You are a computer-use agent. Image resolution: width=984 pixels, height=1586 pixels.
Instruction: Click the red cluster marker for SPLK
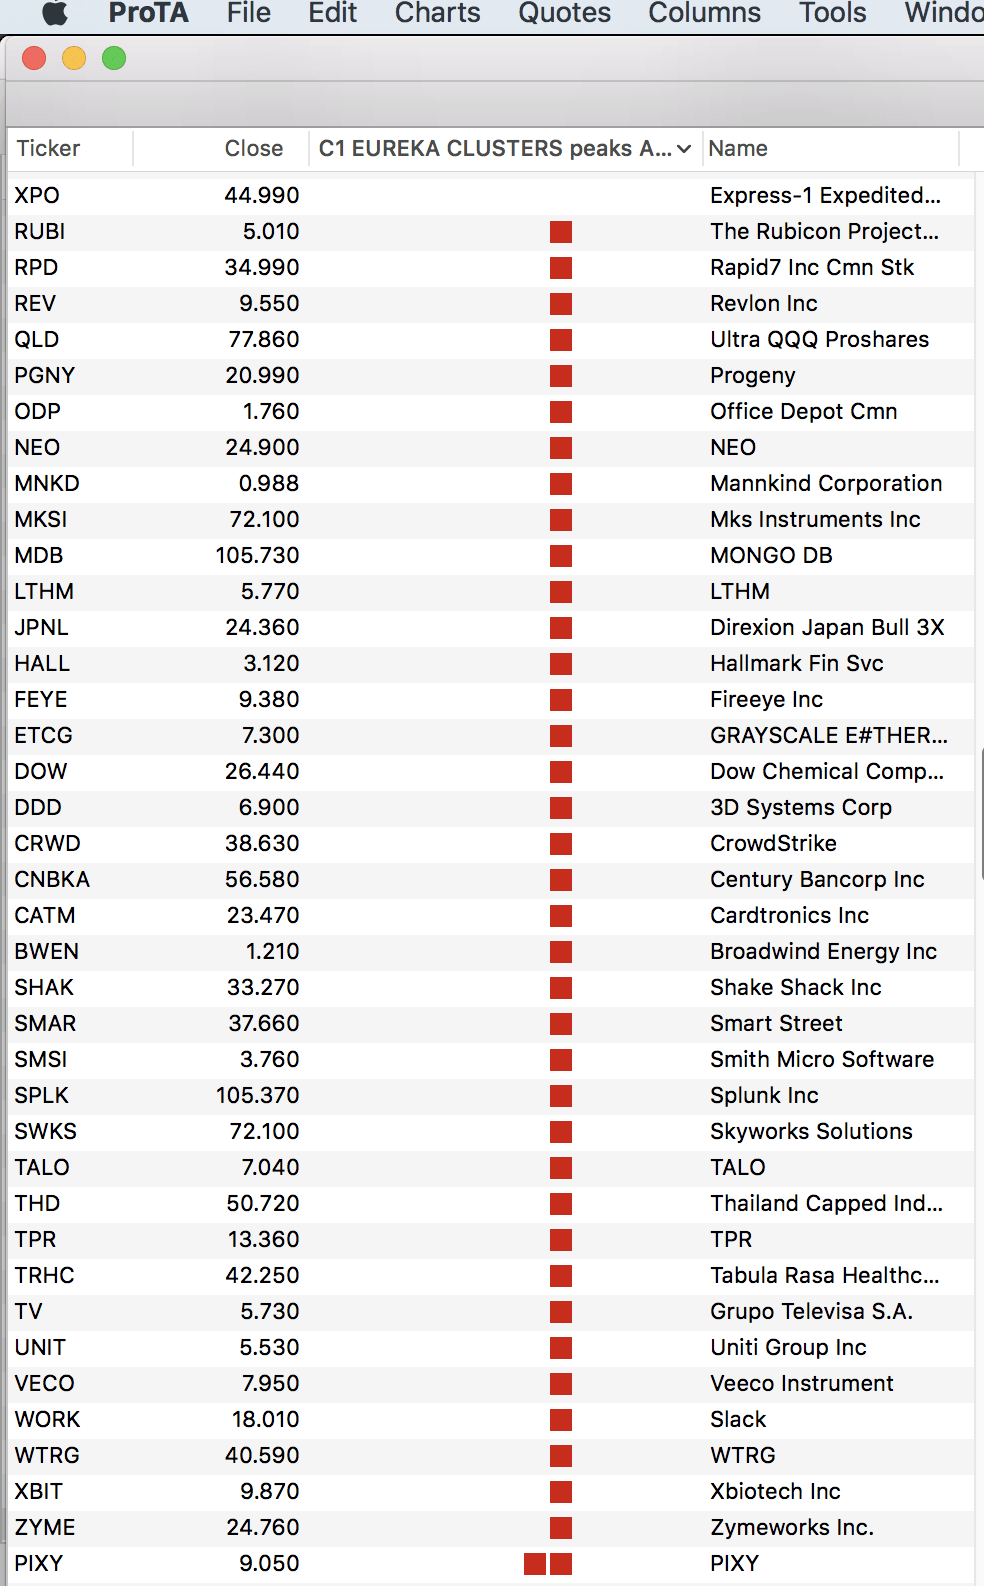pos(561,1096)
